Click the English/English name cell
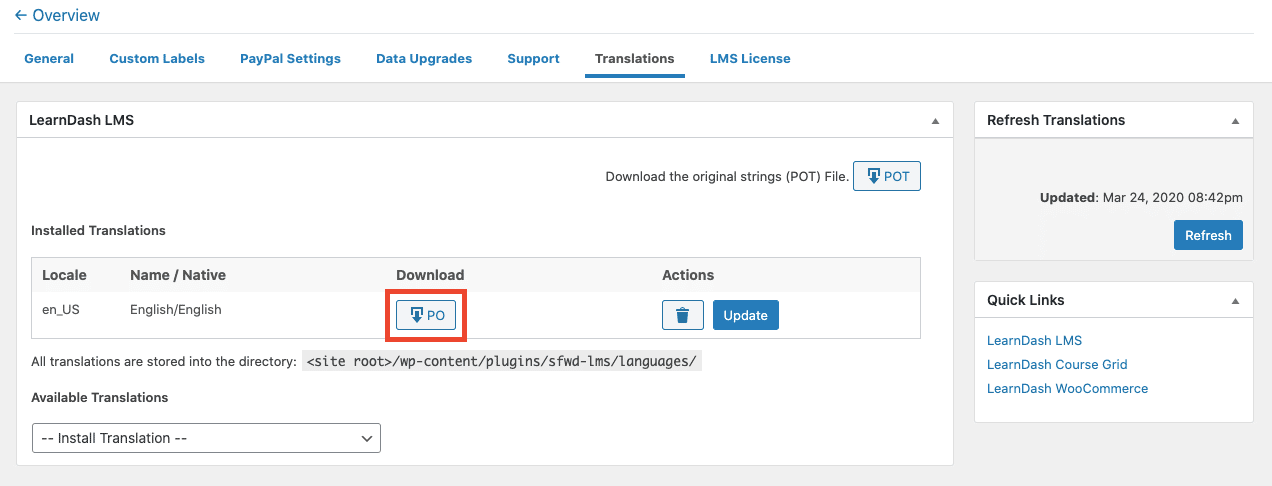1272x486 pixels. coord(176,309)
